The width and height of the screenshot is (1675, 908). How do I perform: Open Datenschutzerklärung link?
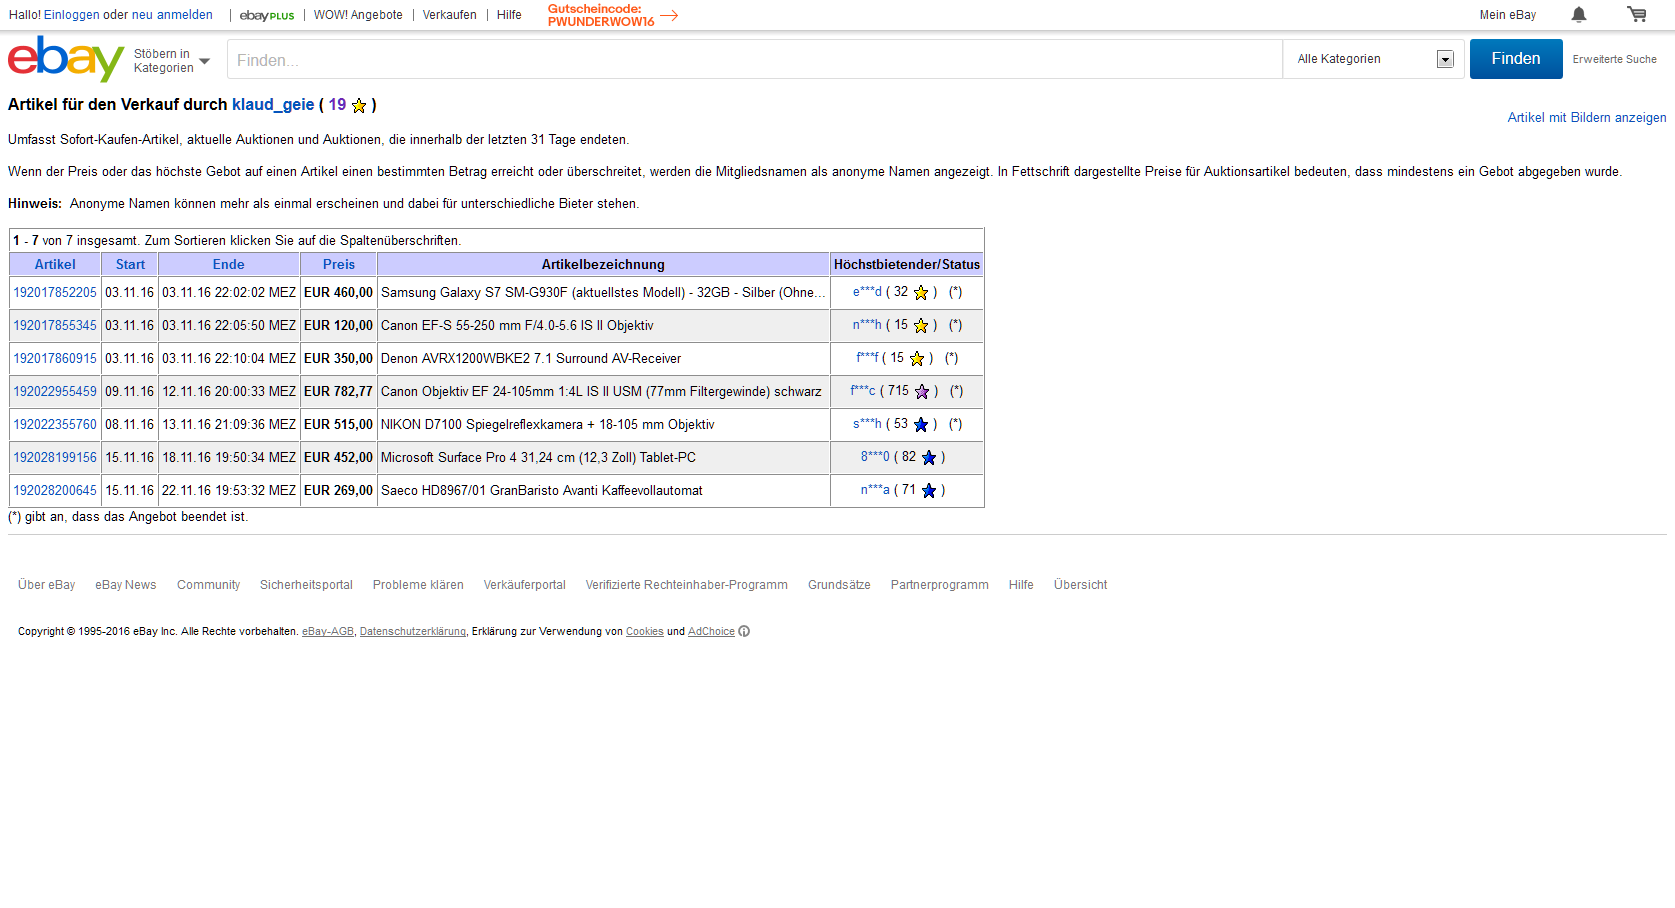(x=412, y=632)
